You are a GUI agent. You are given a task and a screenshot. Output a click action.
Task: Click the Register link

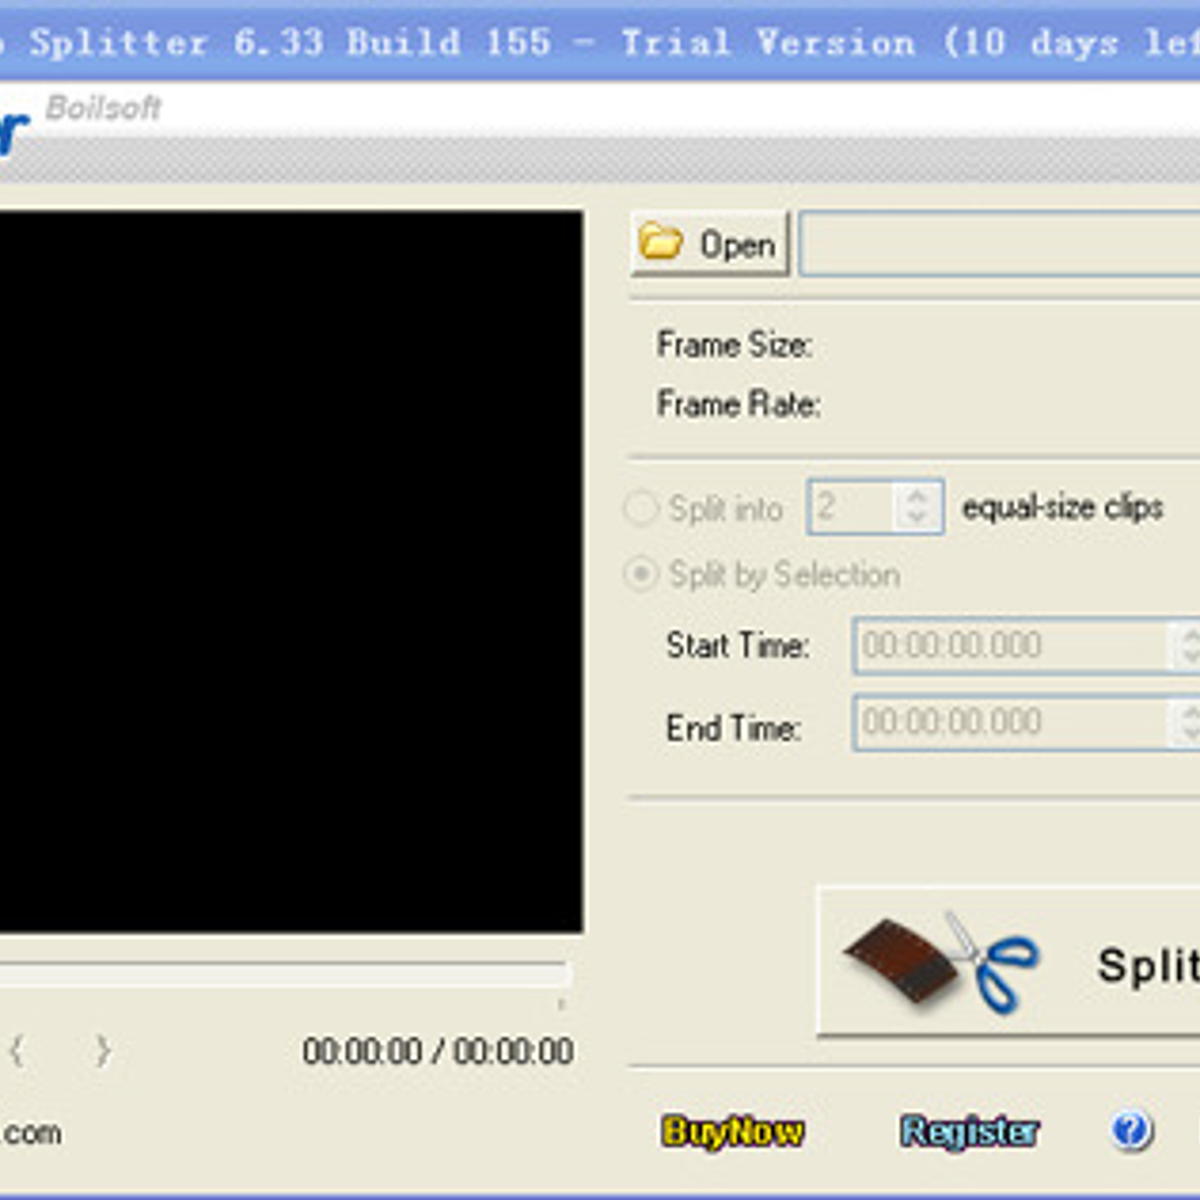click(969, 1131)
